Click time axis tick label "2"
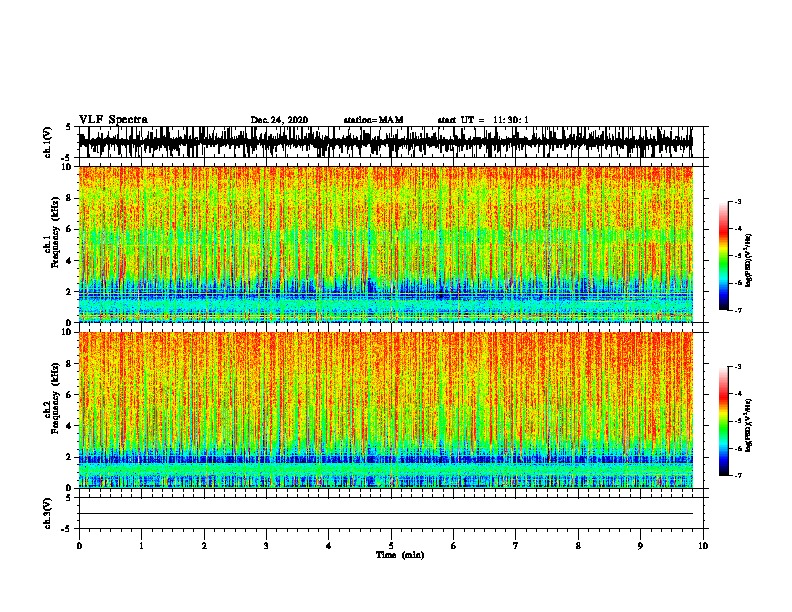This screenshot has height=612, width=792. 204,546
